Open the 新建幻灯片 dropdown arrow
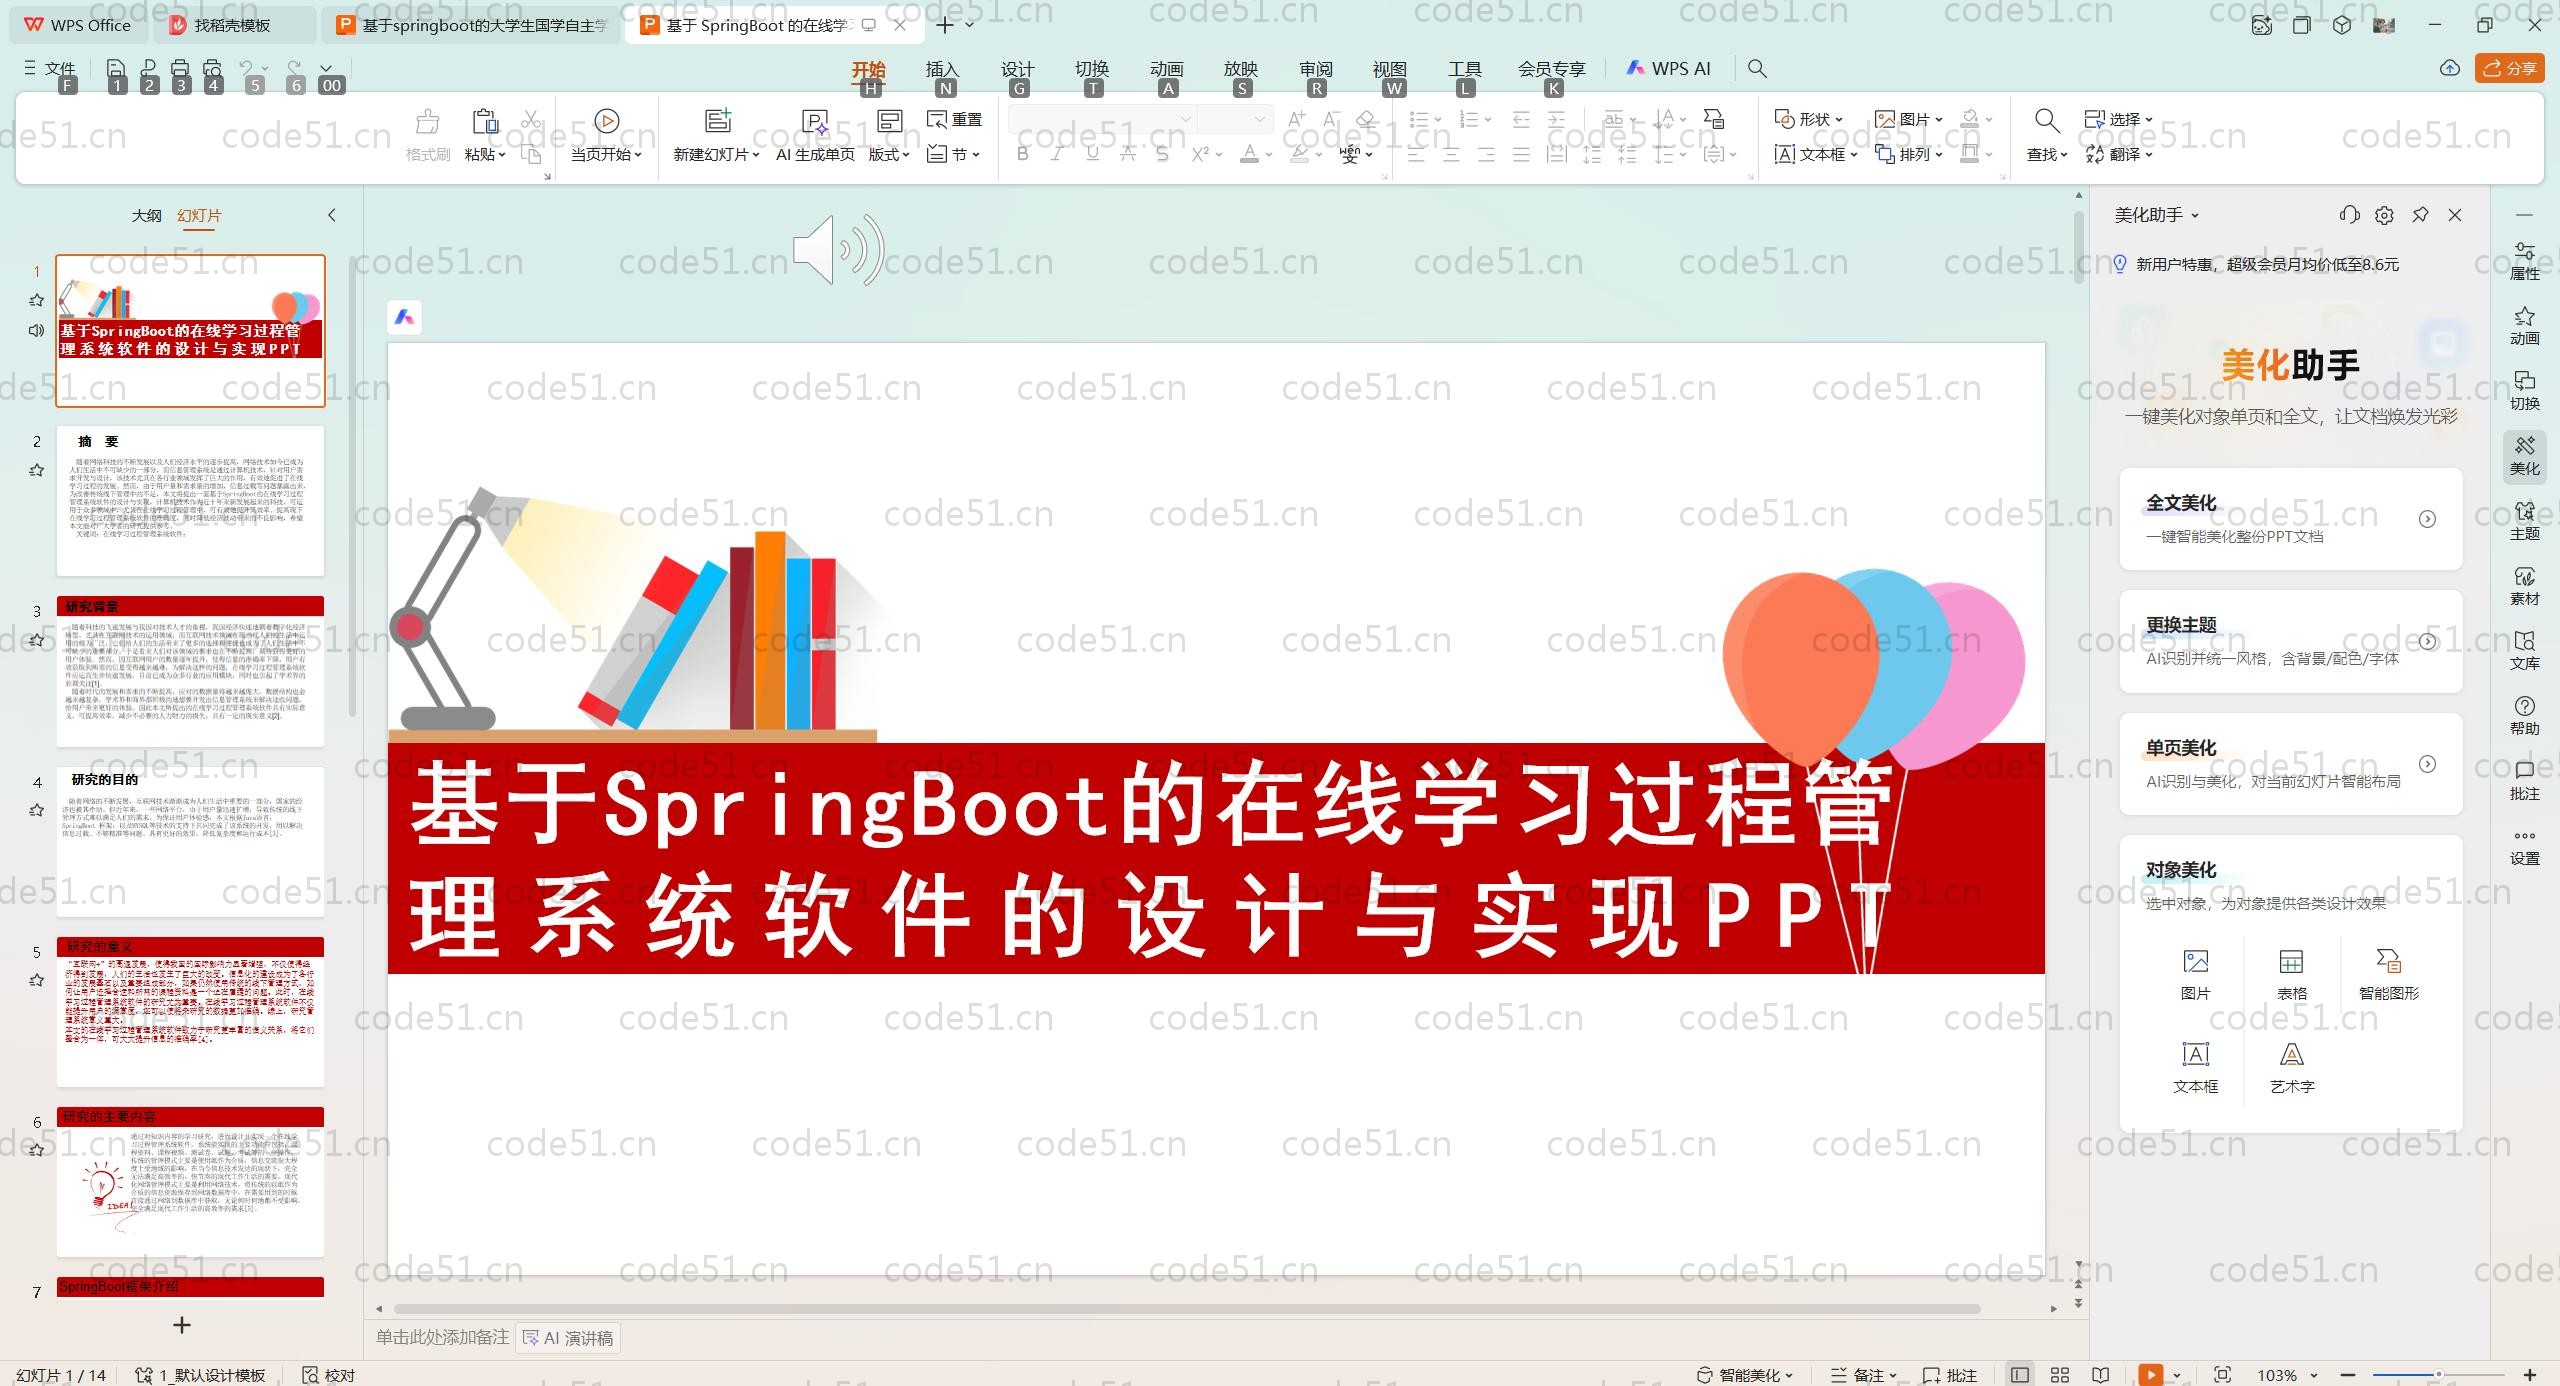 pyautogui.click(x=755, y=155)
